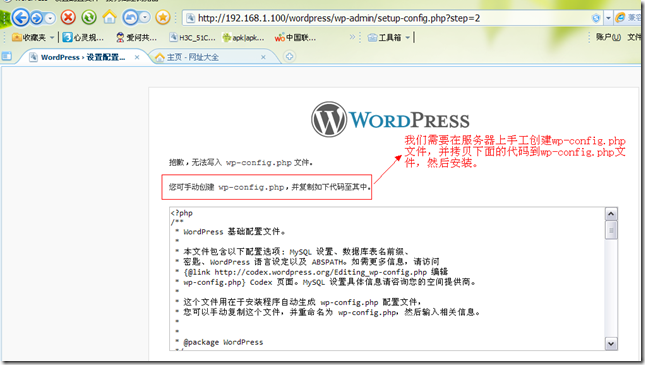Click the code box scrollbar thumb
The width and height of the screenshot is (645, 365).
[611, 230]
